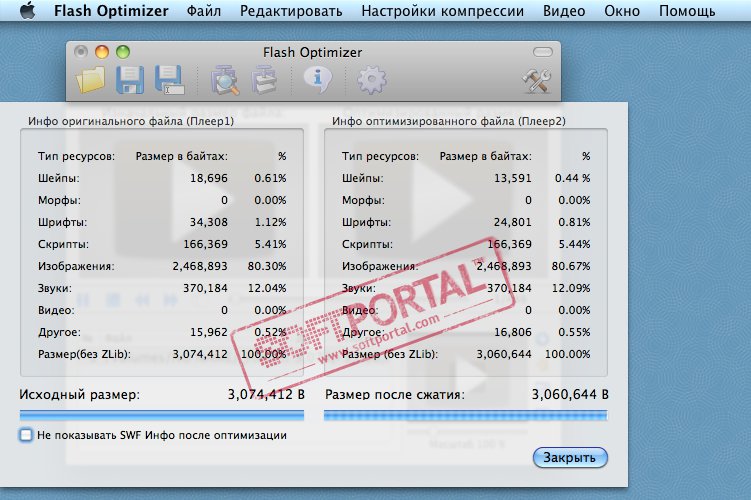Open the Редактировать menu

(x=291, y=11)
